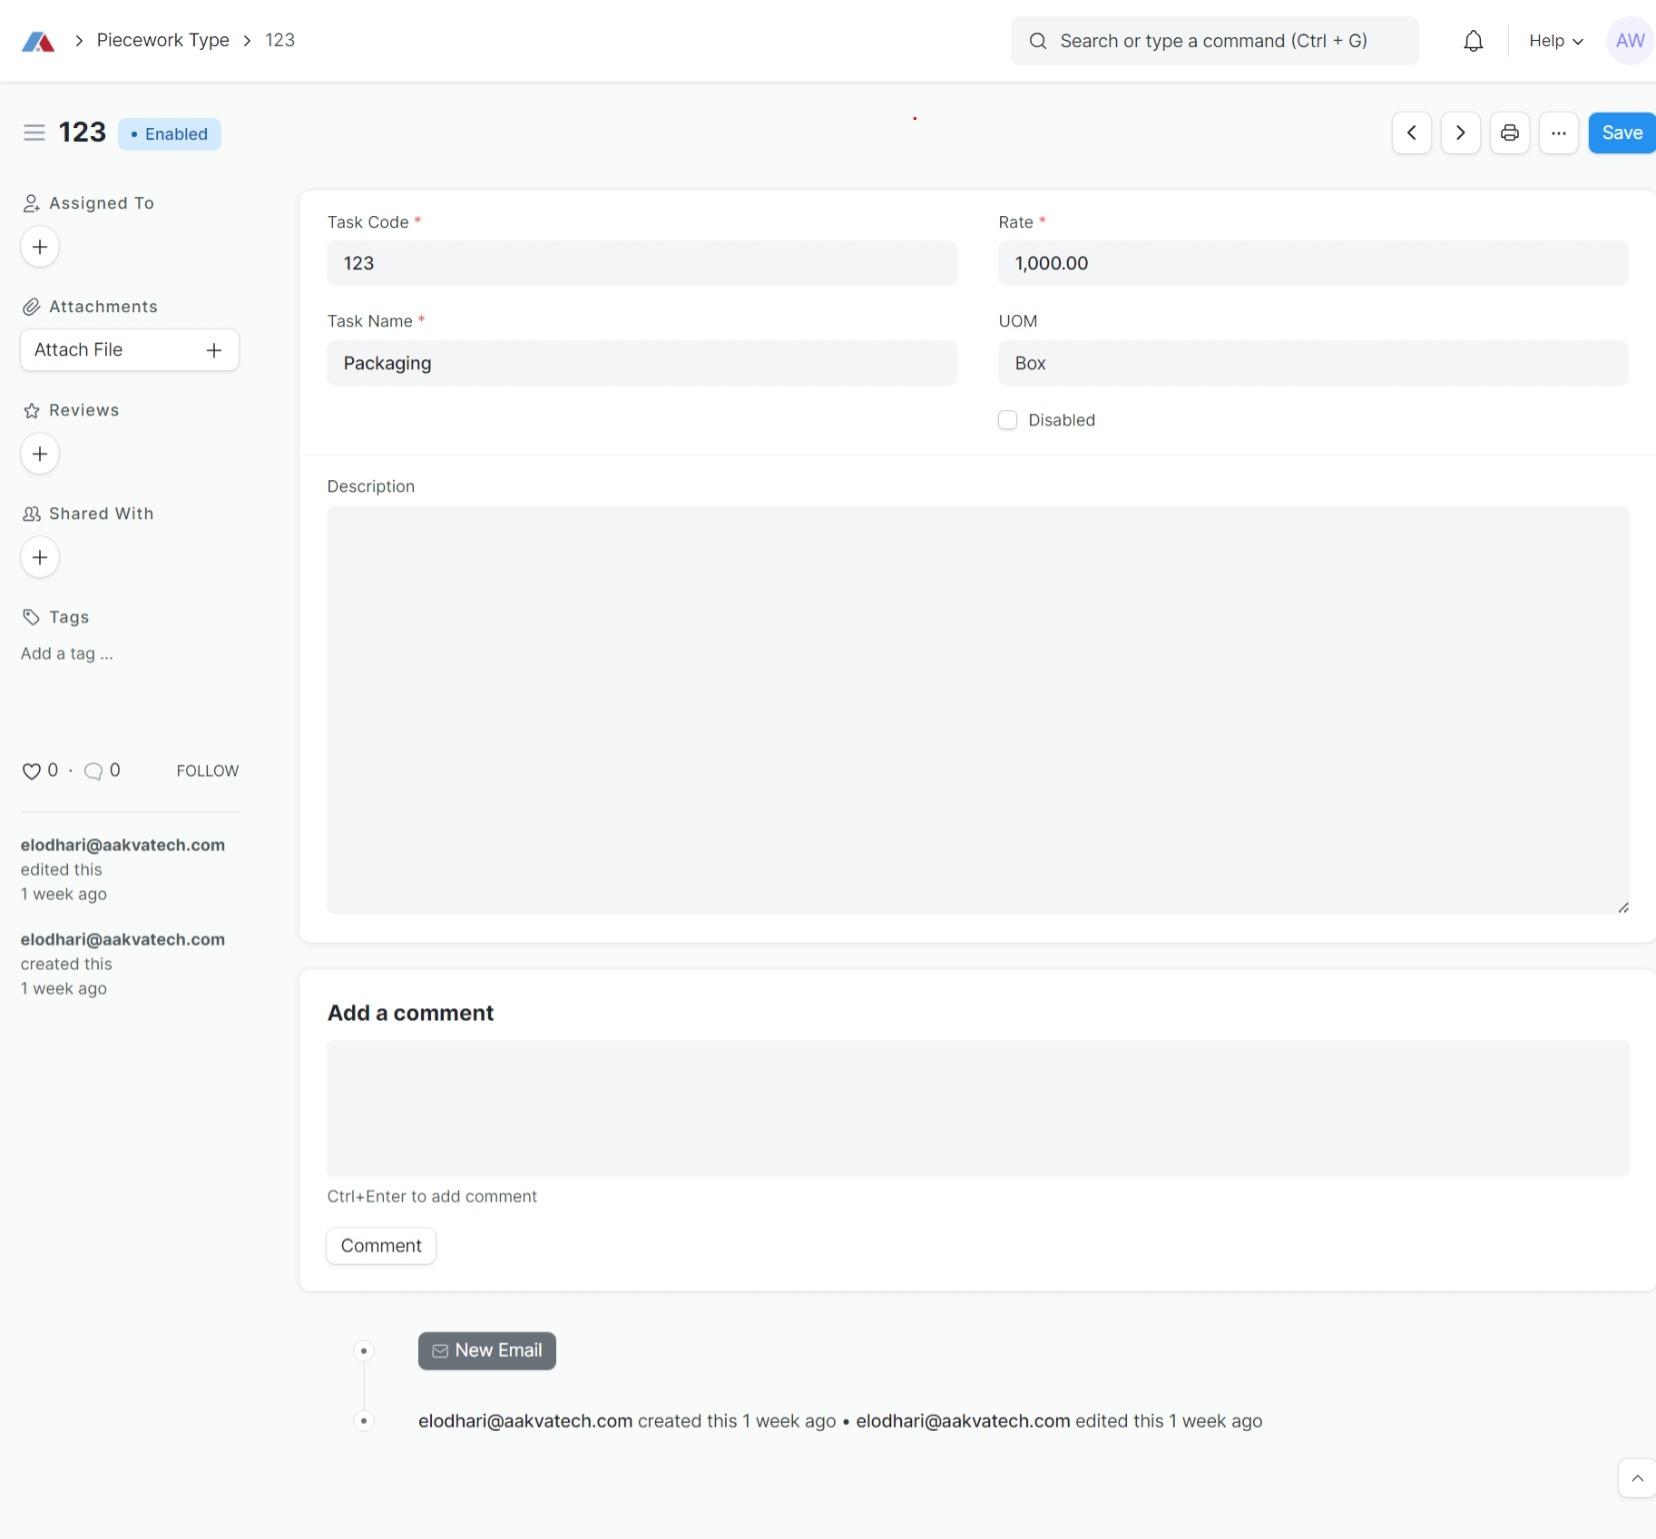This screenshot has height=1539, width=1656.
Task: Like this document with heart icon
Action: pos(31,771)
